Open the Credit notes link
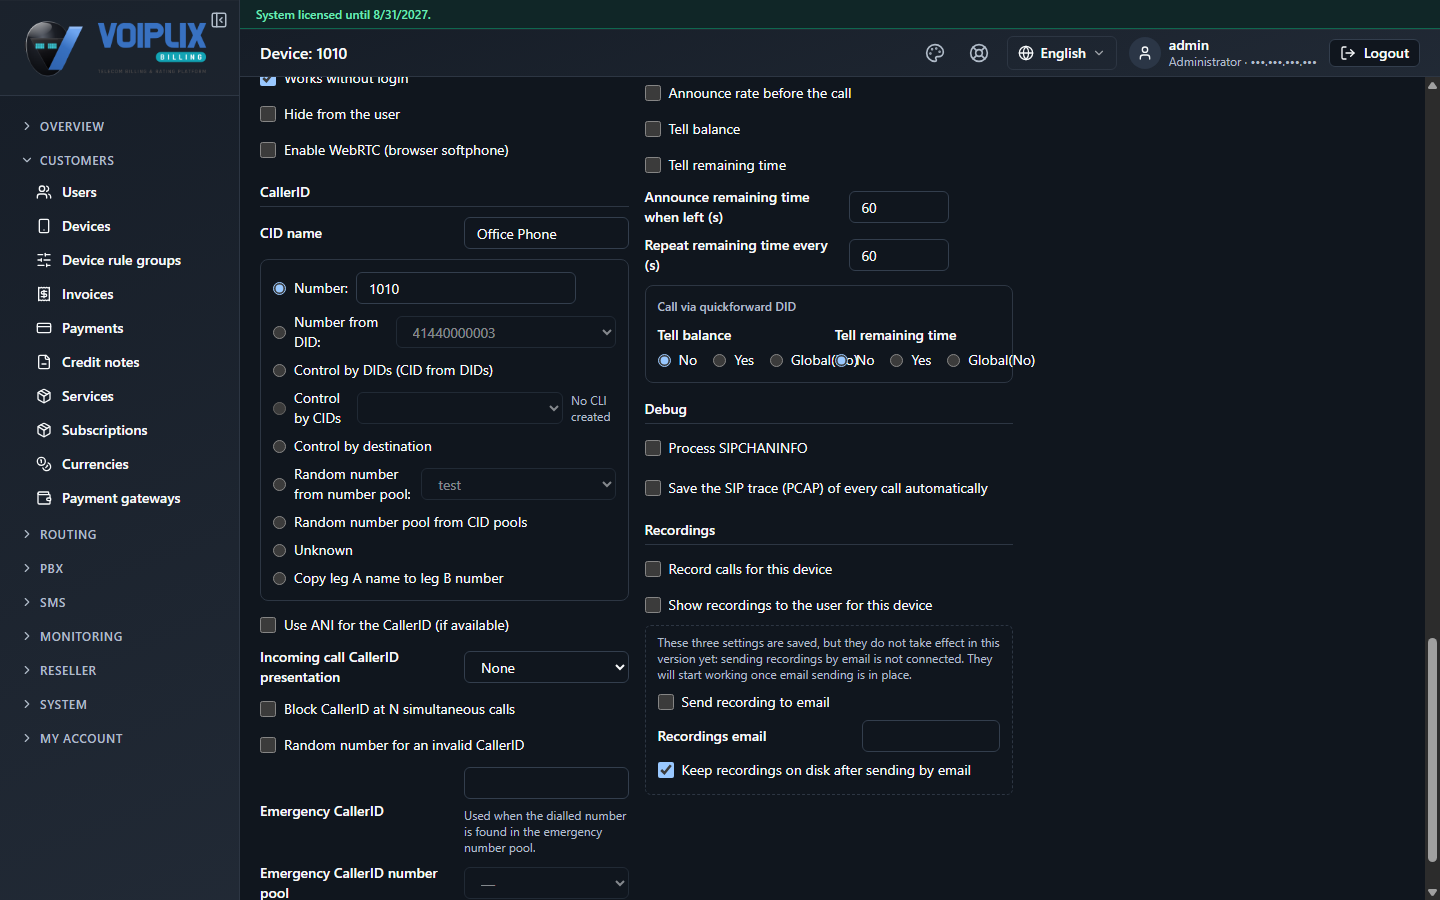Screen dimensions: 1440x900 point(100,362)
